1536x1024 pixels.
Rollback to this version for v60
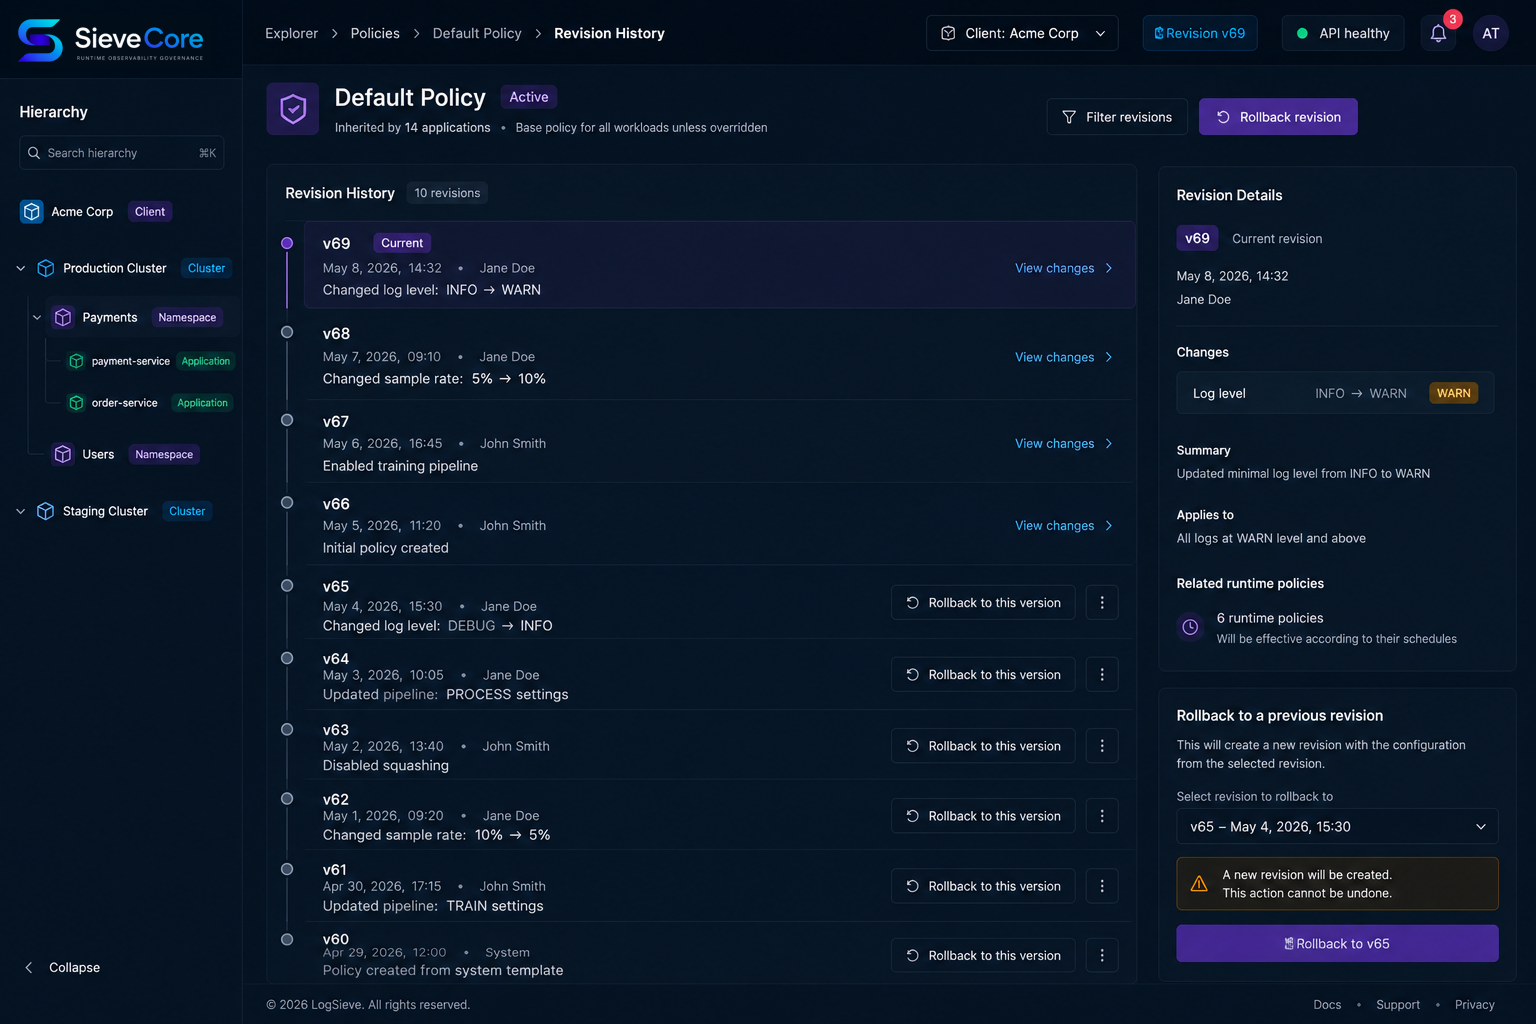click(x=983, y=956)
